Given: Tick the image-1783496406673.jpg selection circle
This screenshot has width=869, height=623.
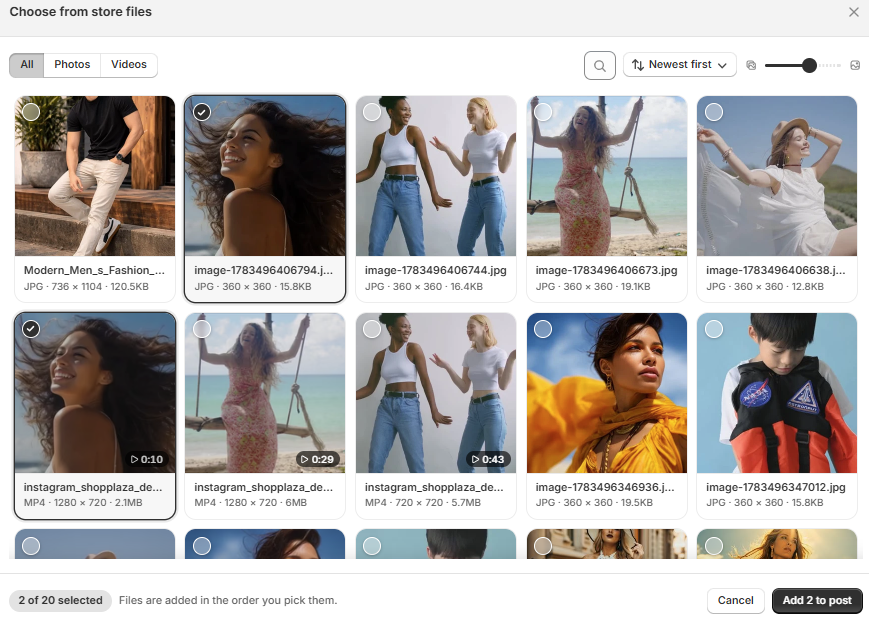Looking at the screenshot, I should (x=543, y=112).
